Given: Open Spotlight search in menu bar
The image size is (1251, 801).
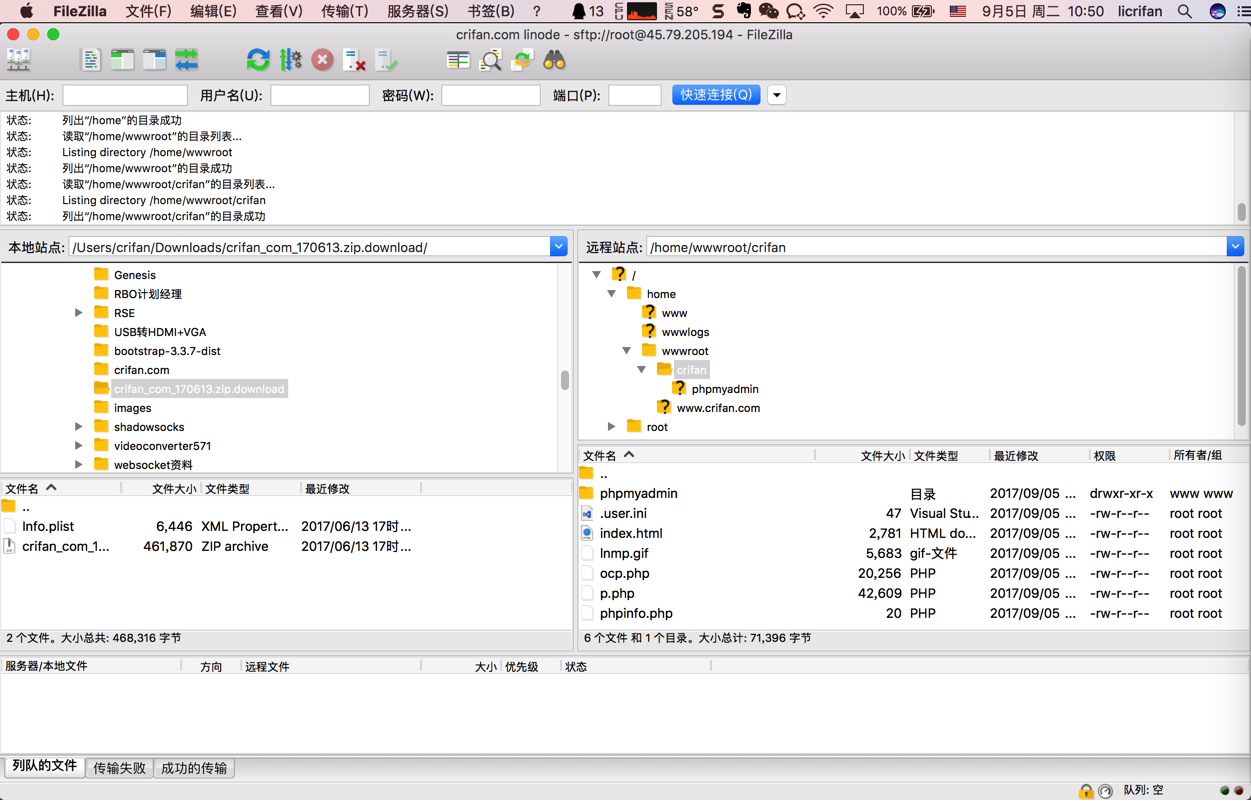Looking at the screenshot, I should [1184, 12].
